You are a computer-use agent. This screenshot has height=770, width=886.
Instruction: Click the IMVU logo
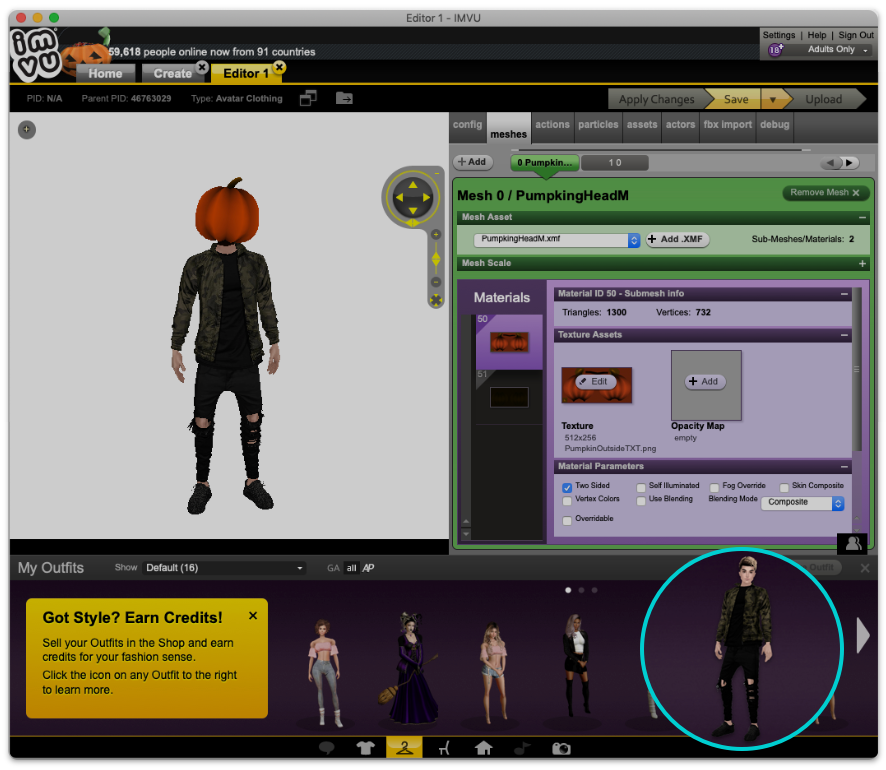pos(36,55)
